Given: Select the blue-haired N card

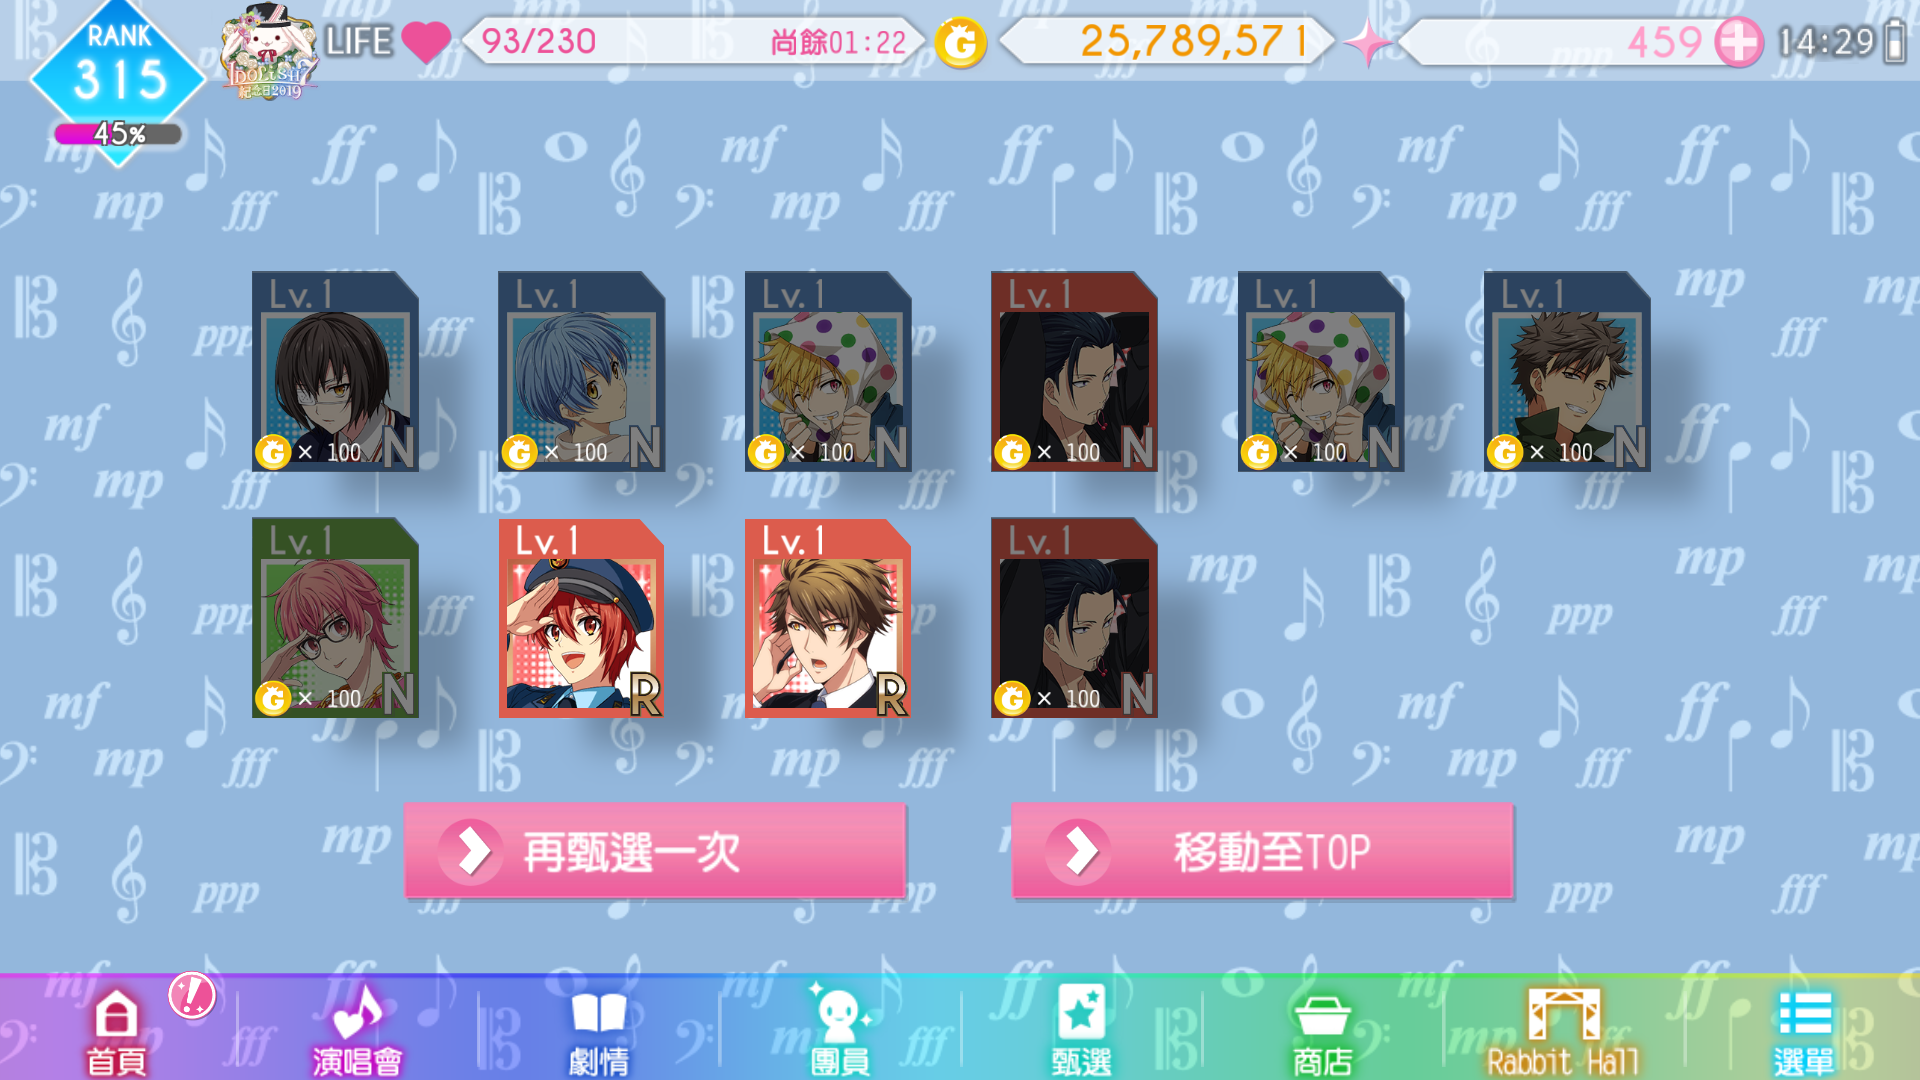Looking at the screenshot, I should coord(581,371).
